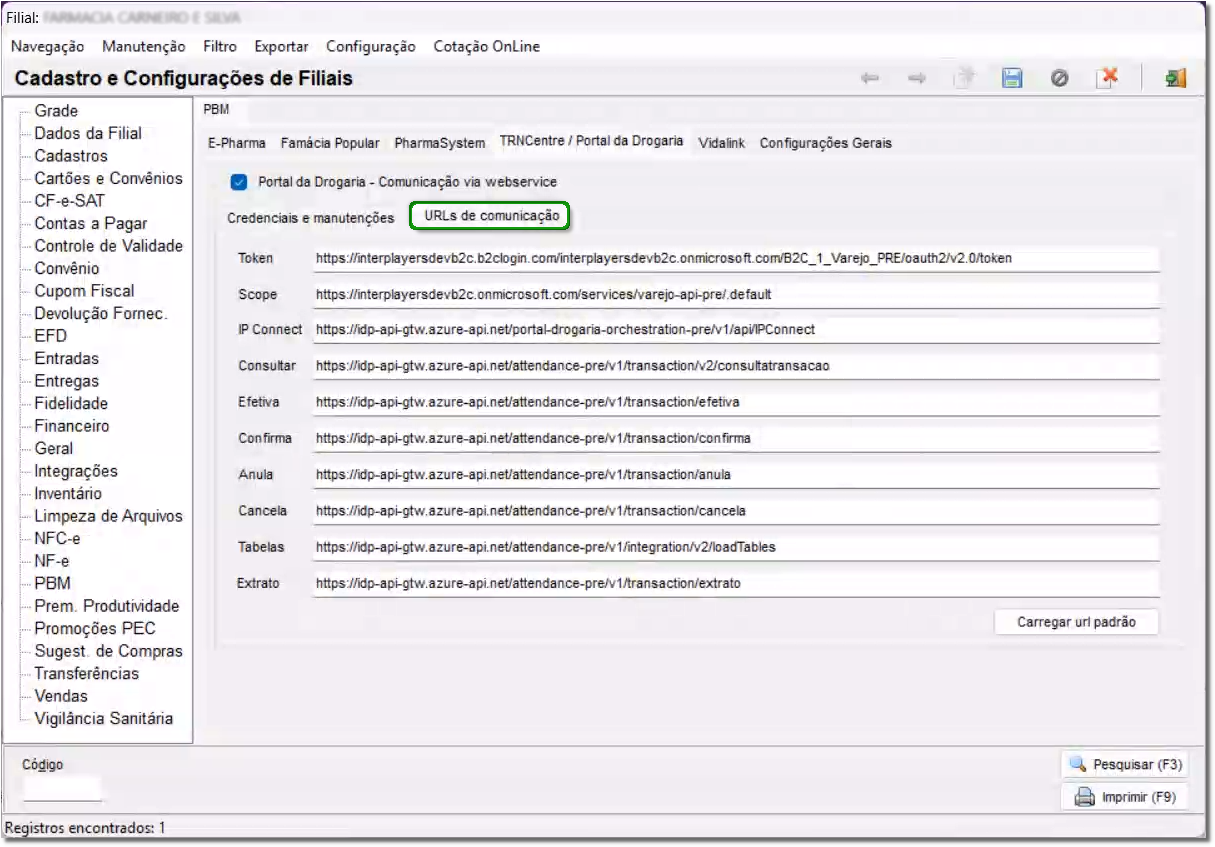Select EFD tree item
The image size is (1215, 847).
click(51, 336)
